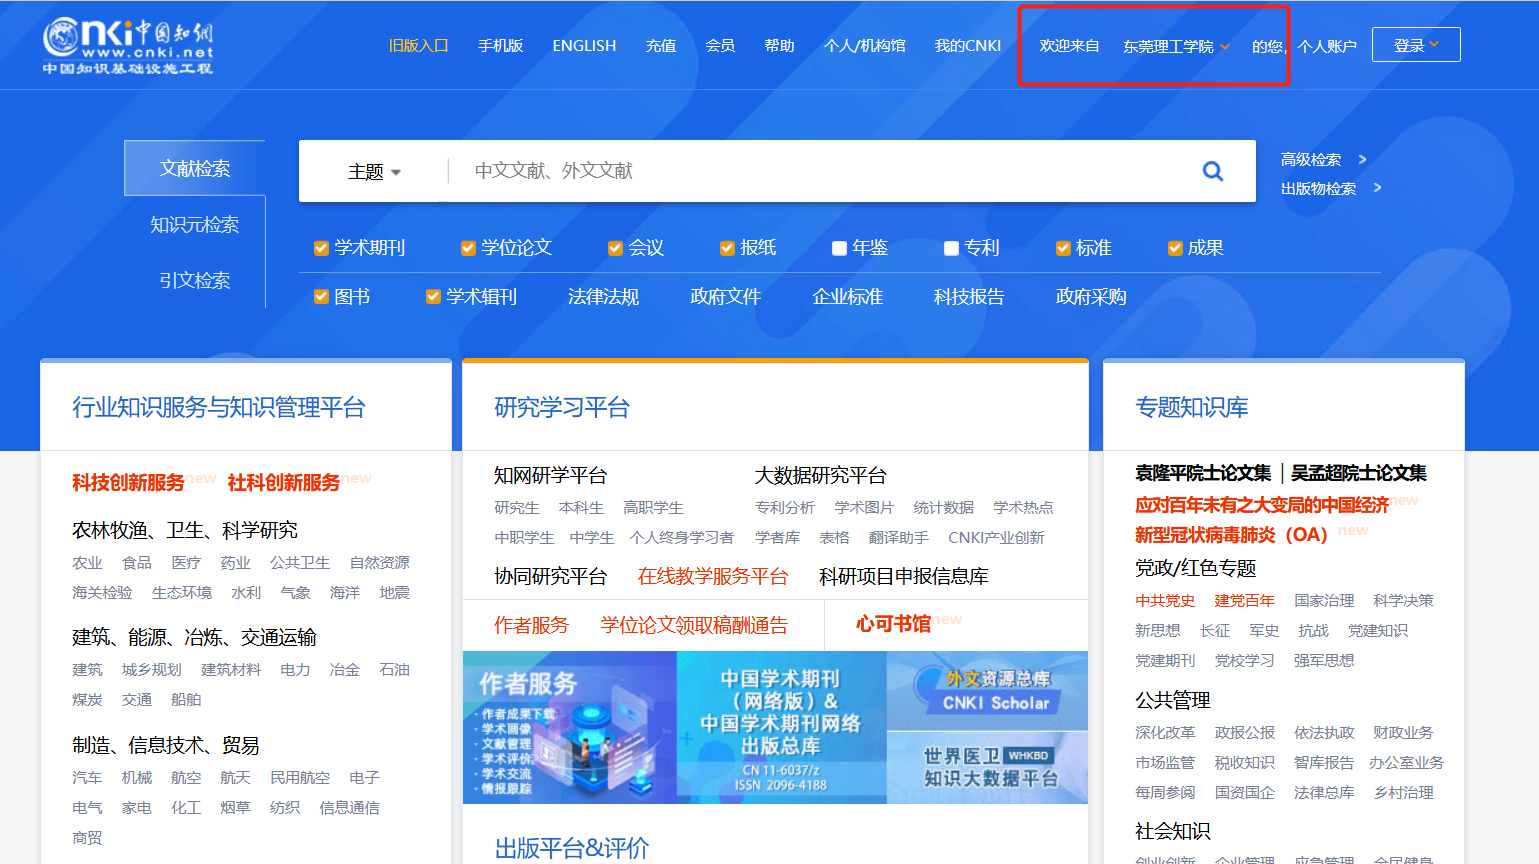Click the CNKI Scholar banner
Screen dimensions: 1539x864
[987, 691]
